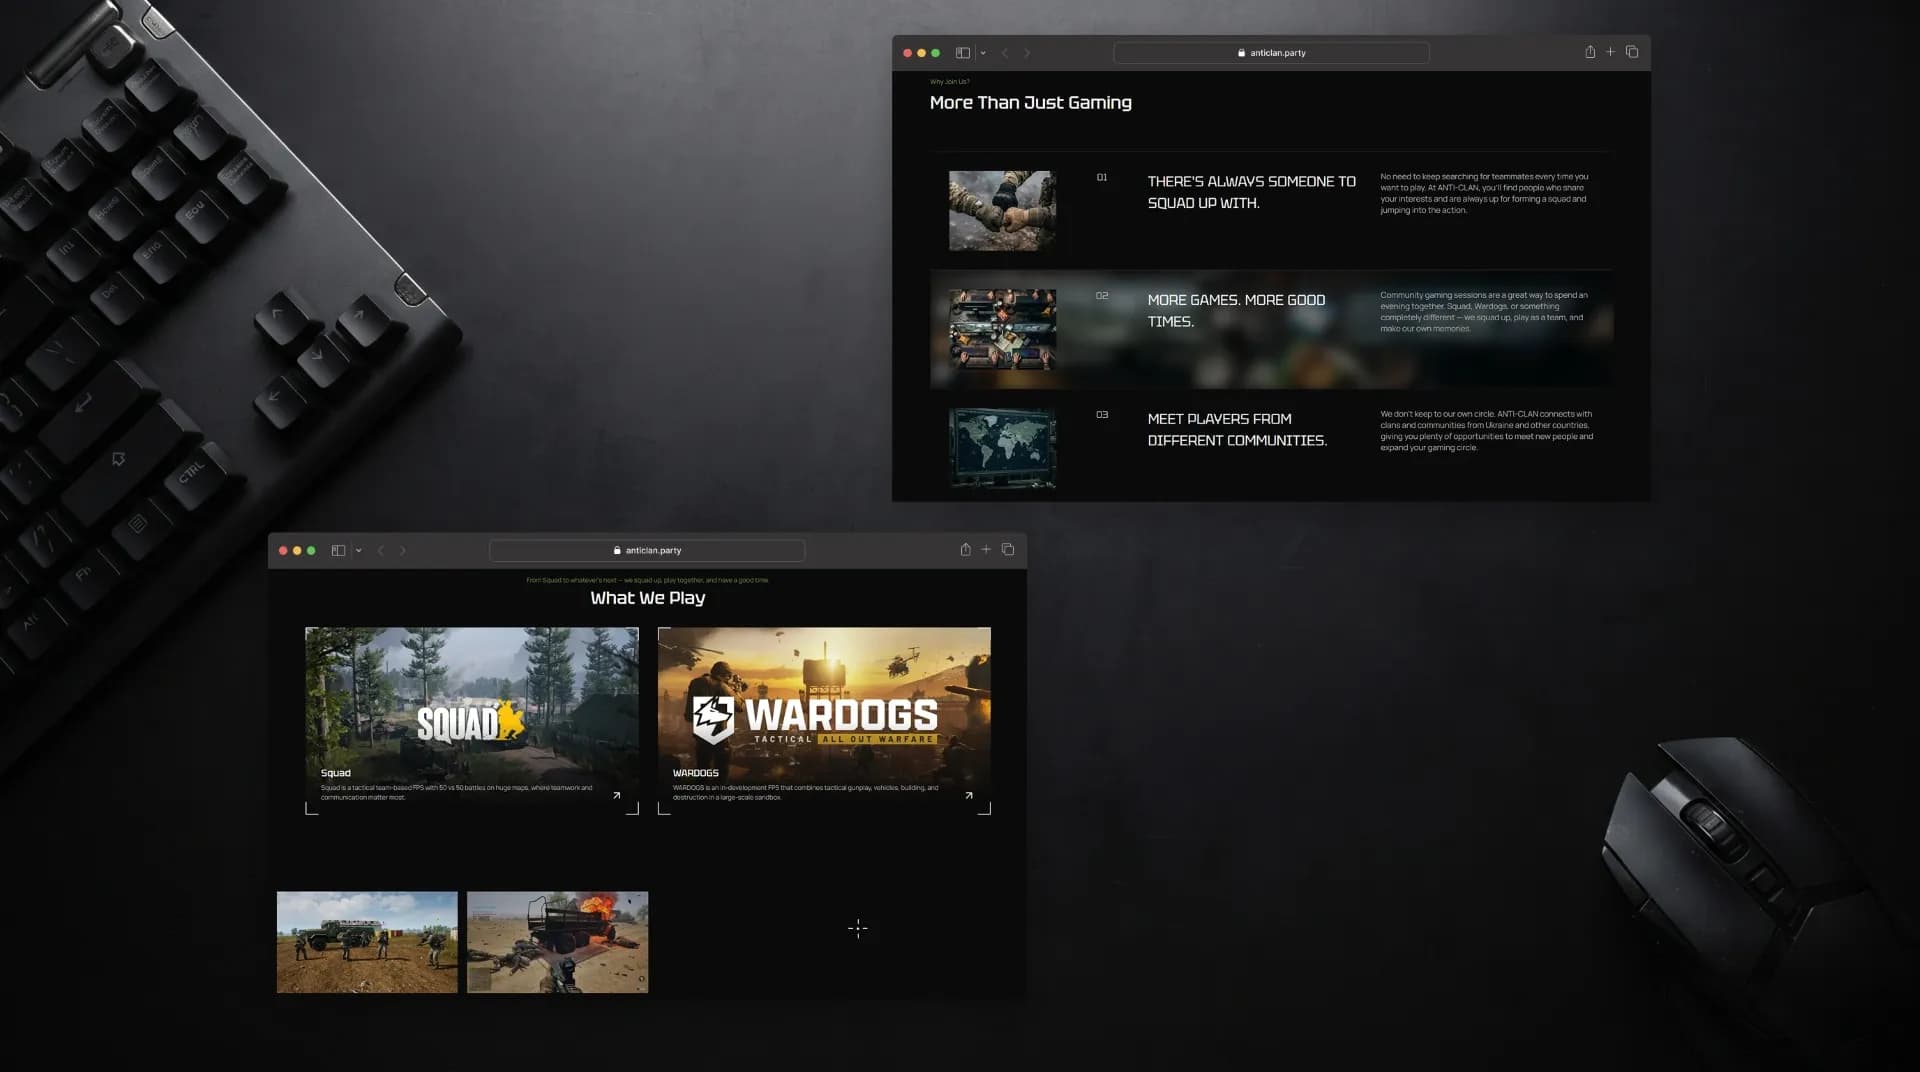Click the 'Why Join Us?' label
The height and width of the screenshot is (1072, 1920).
tap(950, 82)
